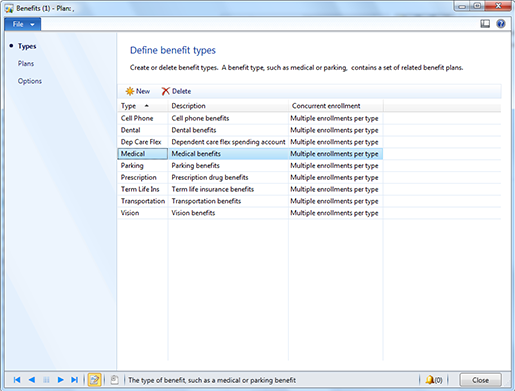Toggle the edit record pencil icon
Image resolution: width=515 pixels, height=391 pixels.
click(94, 380)
